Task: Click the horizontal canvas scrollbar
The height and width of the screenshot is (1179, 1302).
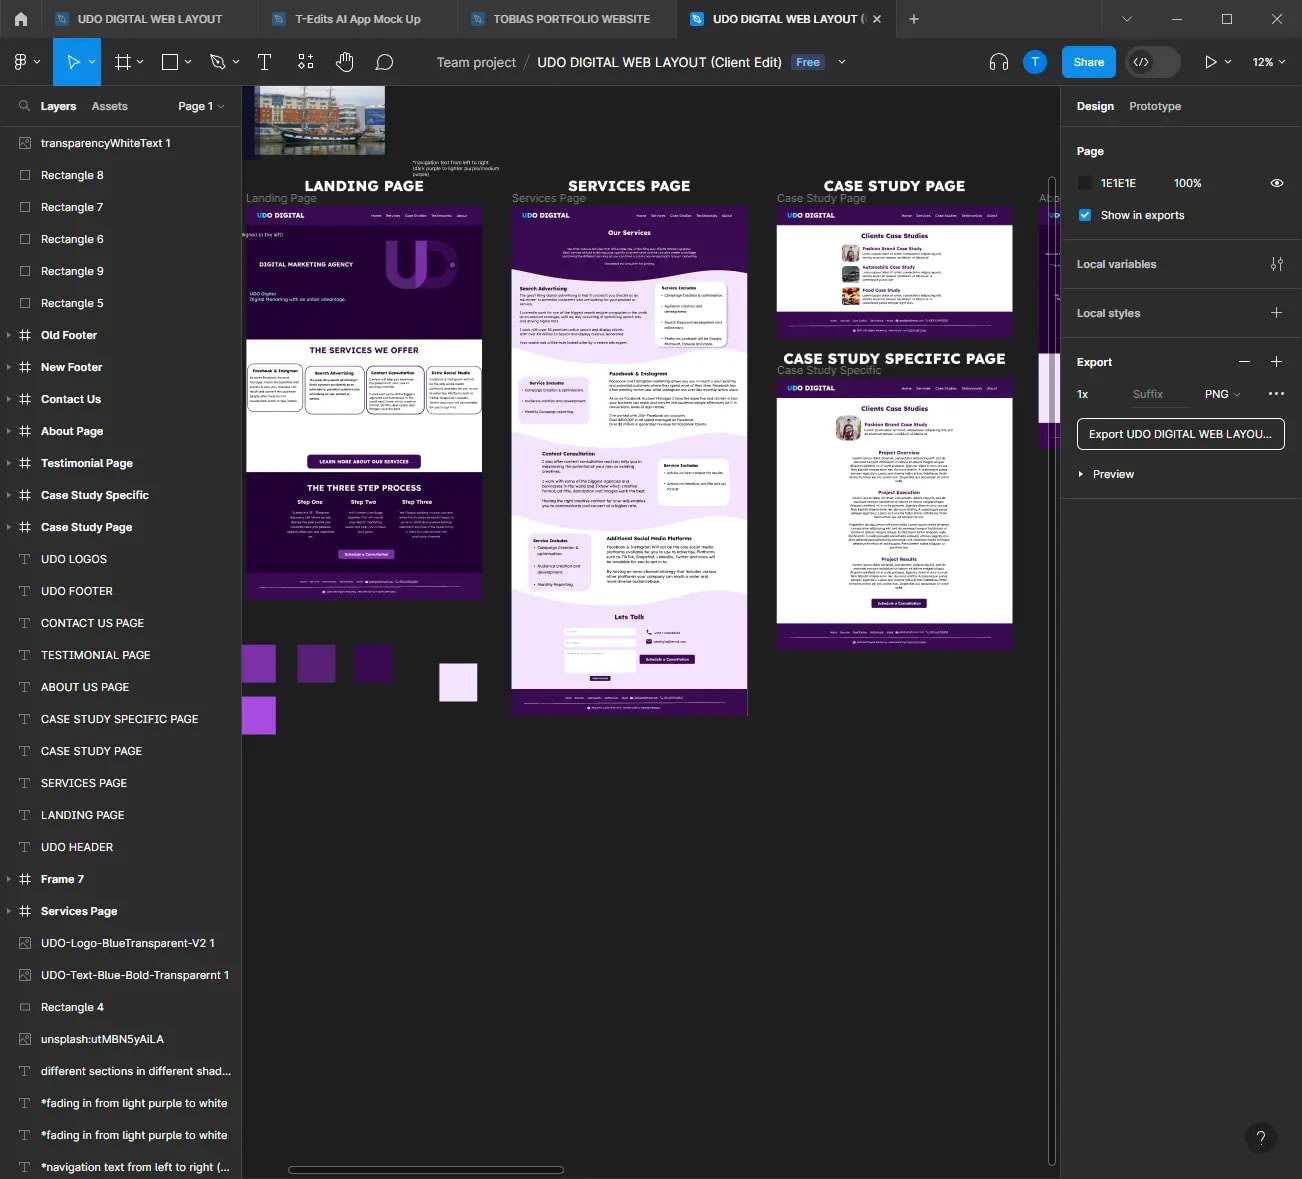Action: point(426,1169)
